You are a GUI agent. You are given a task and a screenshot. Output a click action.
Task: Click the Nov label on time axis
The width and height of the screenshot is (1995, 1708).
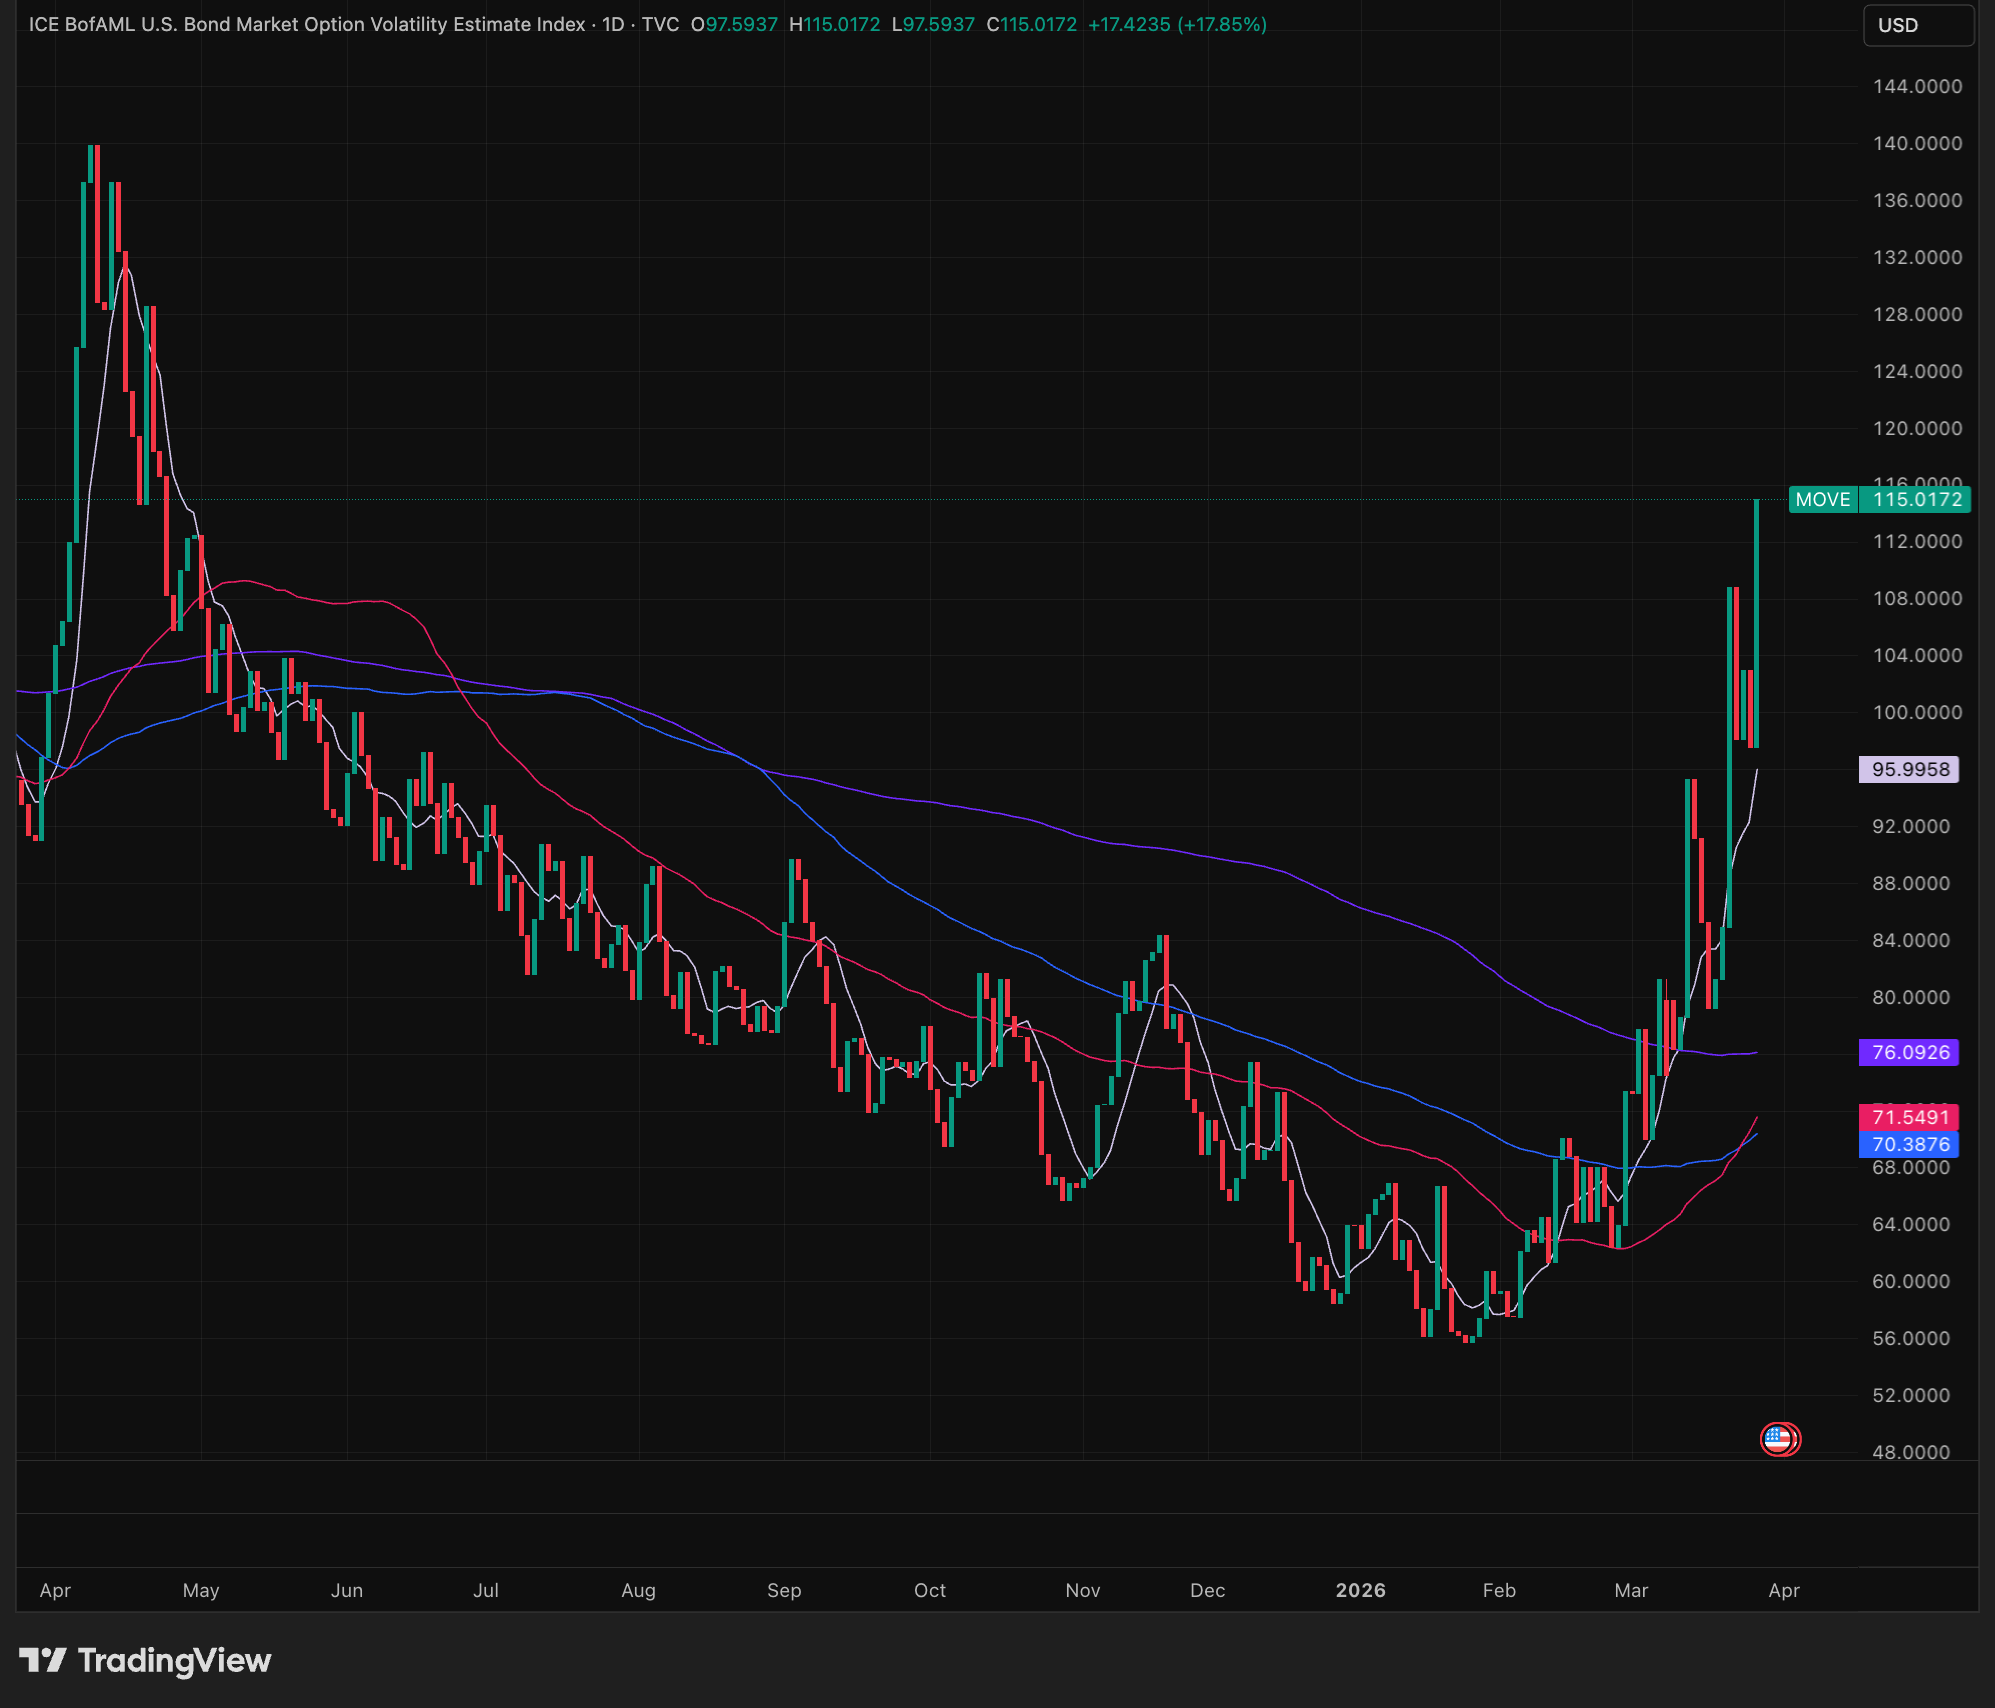(1083, 1590)
